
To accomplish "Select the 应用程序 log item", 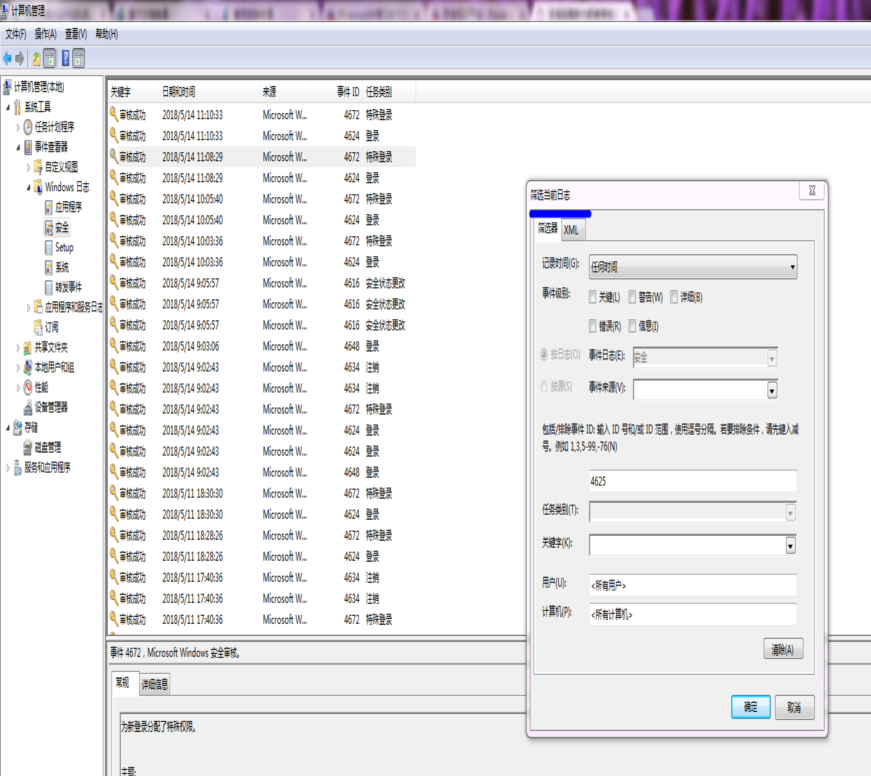I will (68, 207).
